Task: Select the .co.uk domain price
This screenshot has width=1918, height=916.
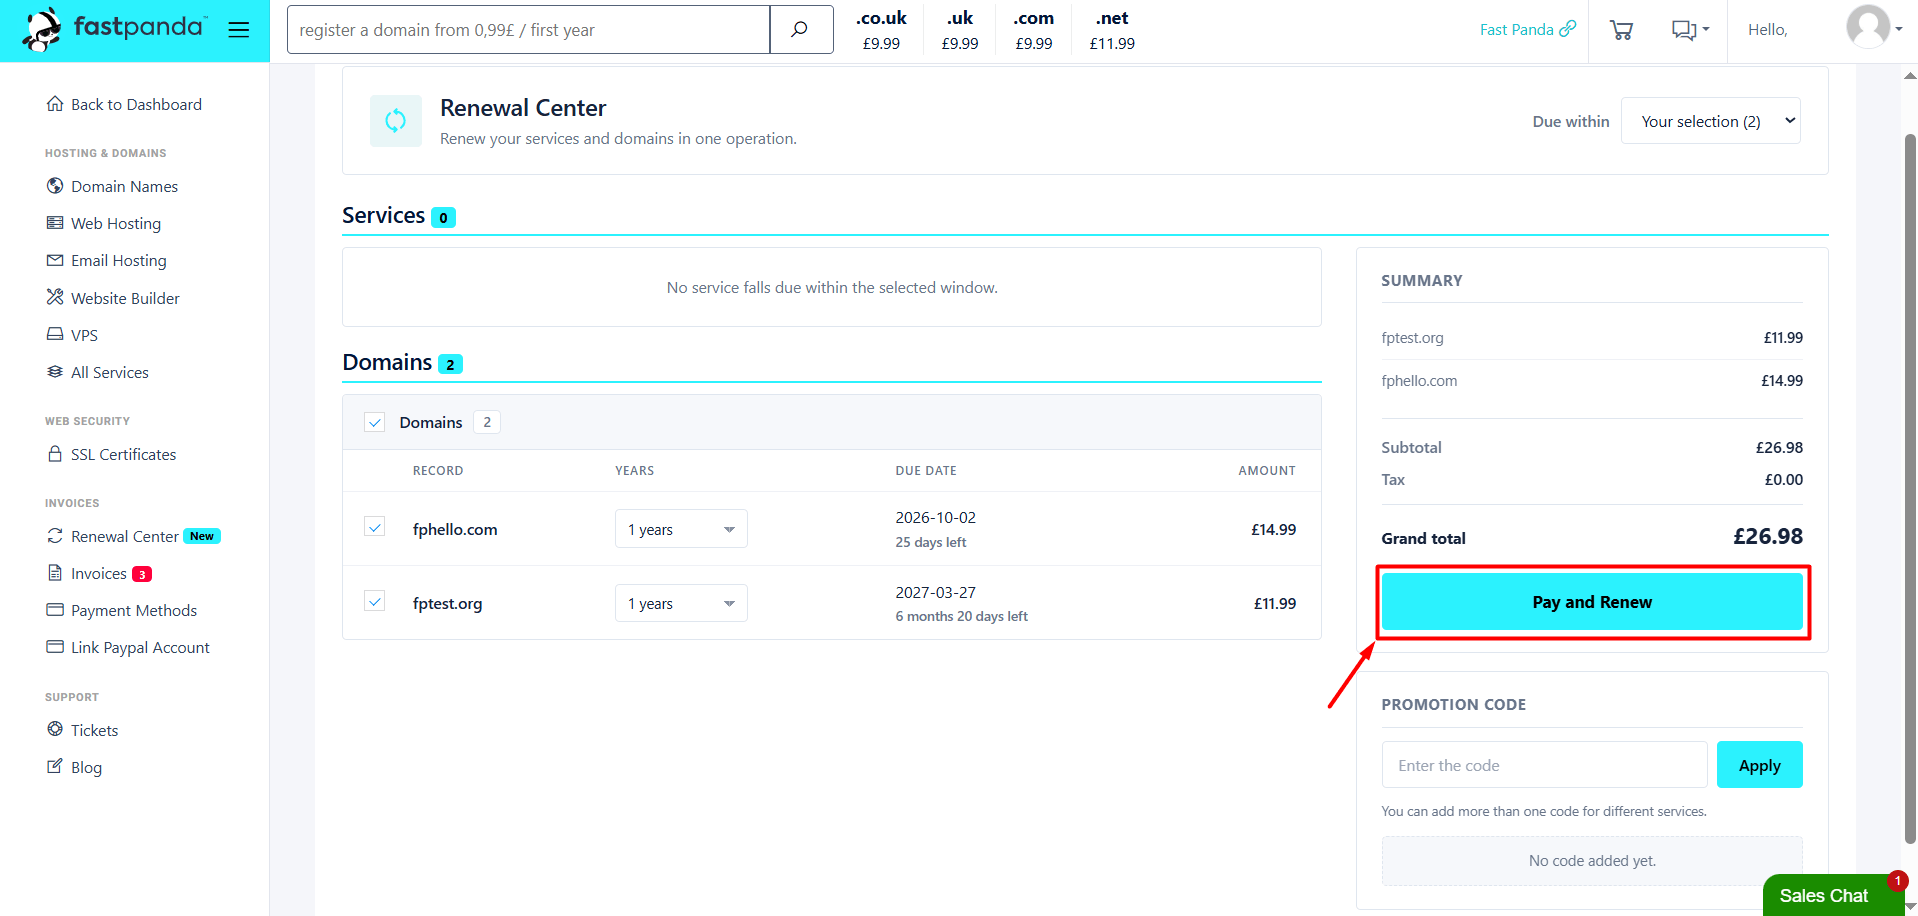Action: [x=881, y=30]
